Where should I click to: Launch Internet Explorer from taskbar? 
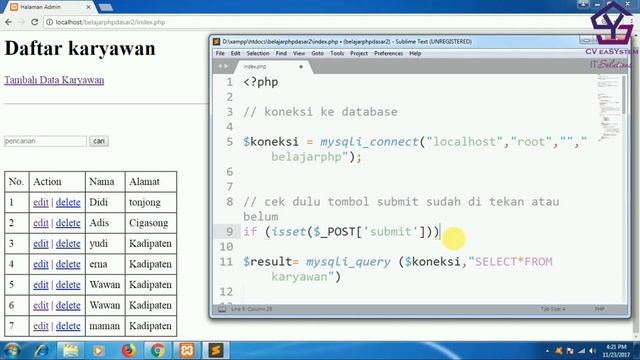click(41, 351)
